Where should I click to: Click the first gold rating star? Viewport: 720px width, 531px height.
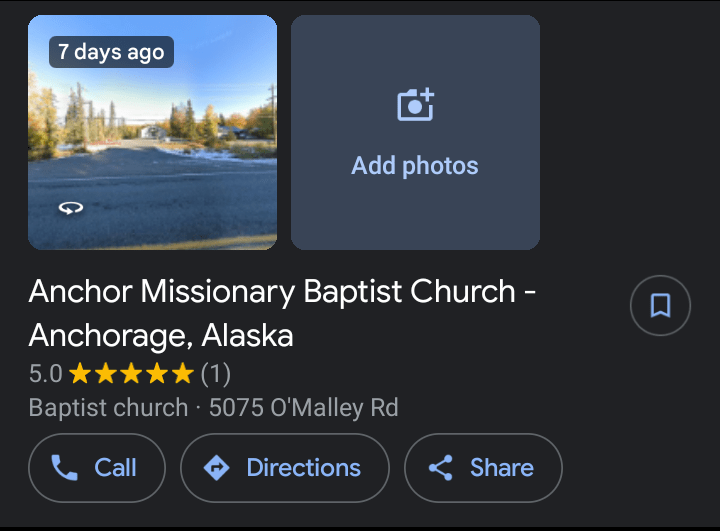point(80,375)
